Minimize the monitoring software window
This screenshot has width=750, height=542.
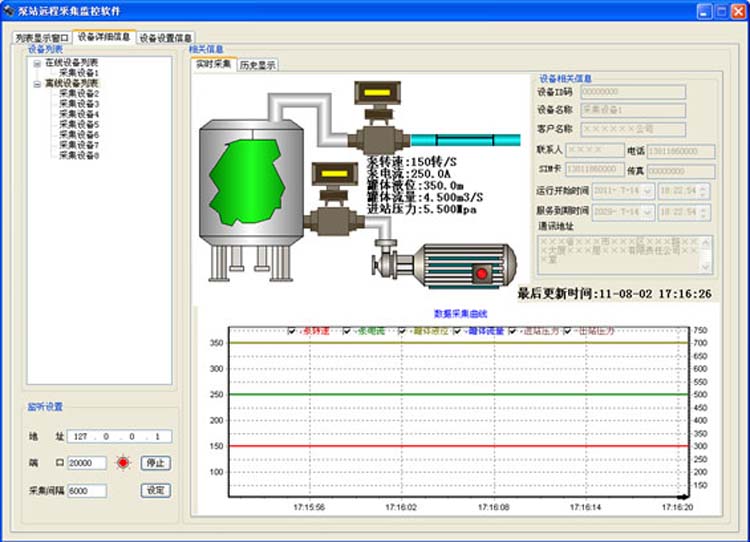(704, 11)
